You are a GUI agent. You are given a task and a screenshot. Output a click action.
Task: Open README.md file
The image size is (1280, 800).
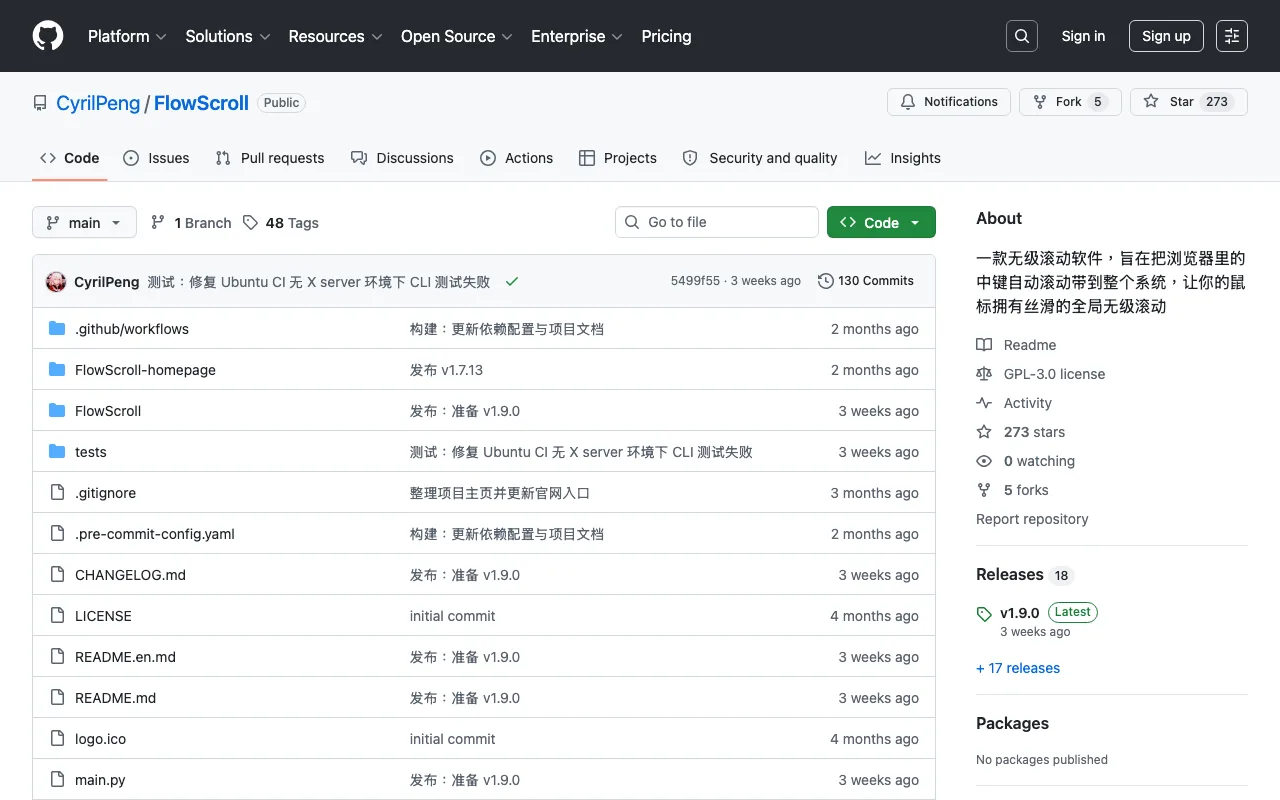[x=115, y=698]
